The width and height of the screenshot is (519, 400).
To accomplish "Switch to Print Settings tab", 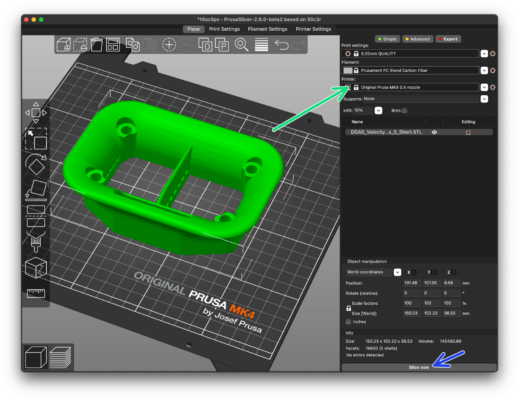I will pos(224,29).
